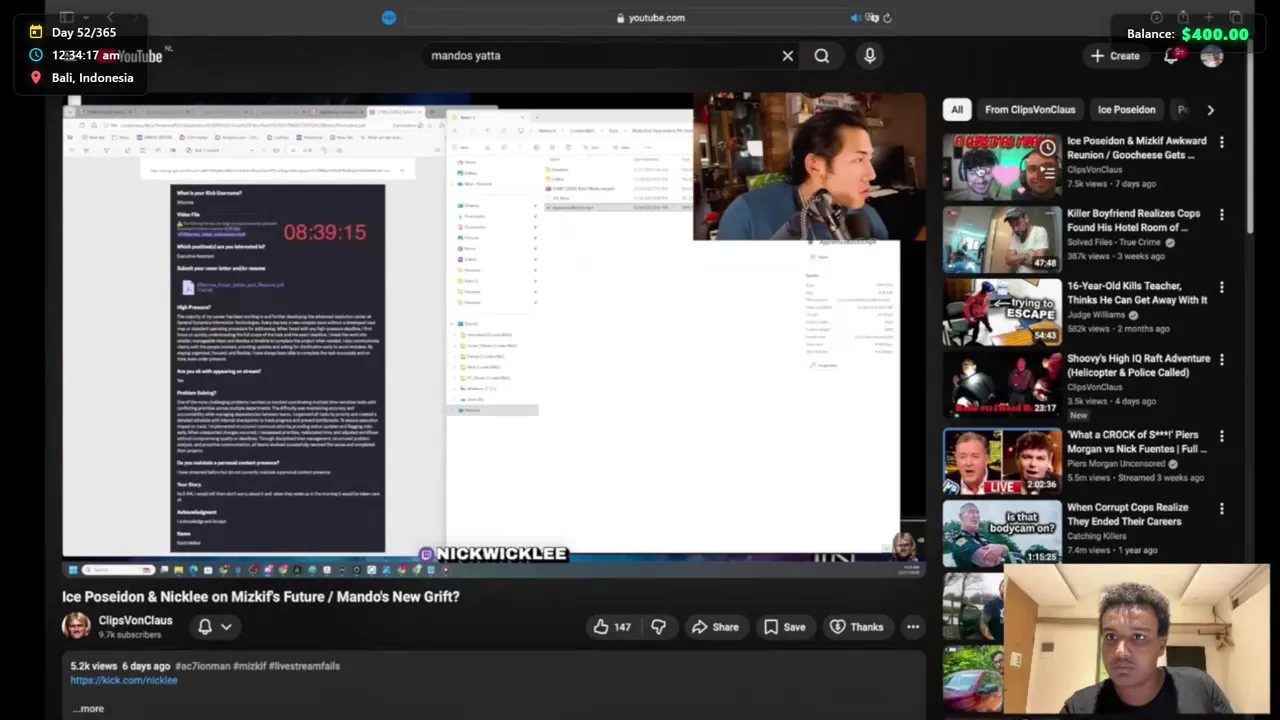
Task: Open When Corrupt Cops Realize video title
Action: (1128, 514)
